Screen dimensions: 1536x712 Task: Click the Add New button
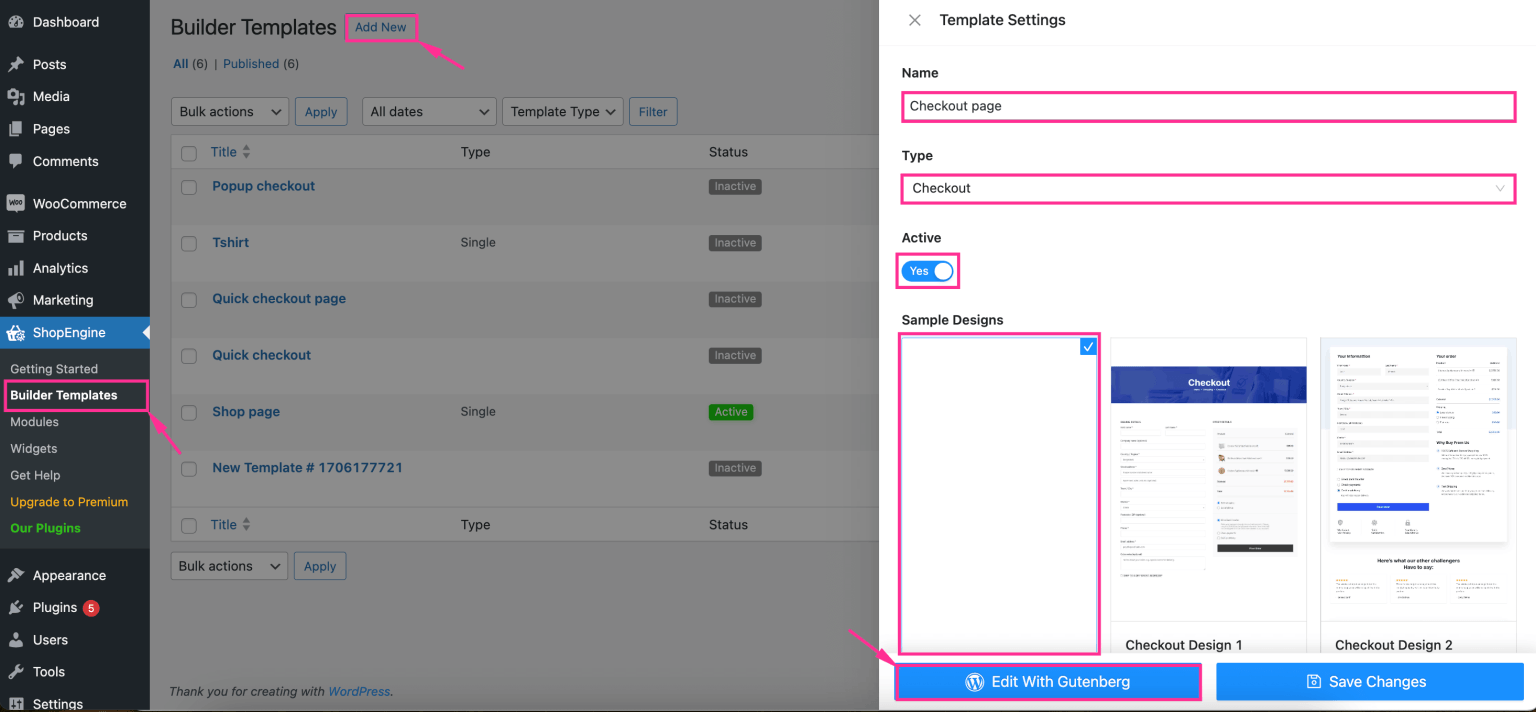click(x=380, y=27)
